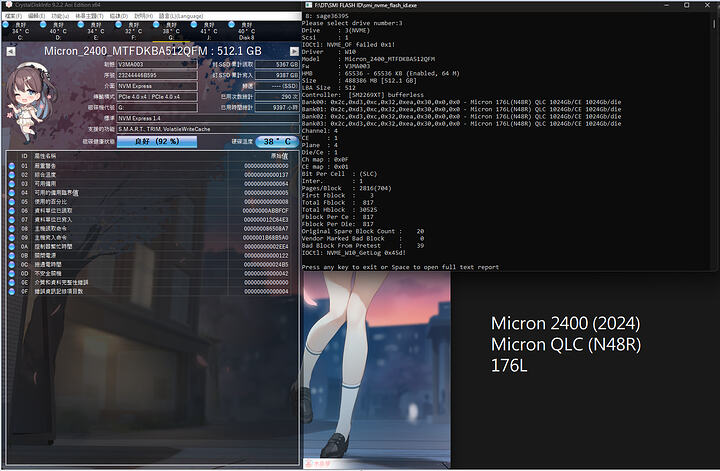Screen dimensions: 720x471
Task: Open the File (F) menu
Action: (13, 16)
